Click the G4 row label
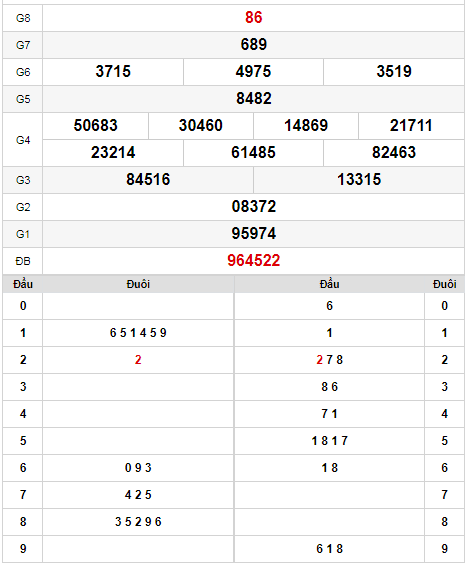The height and width of the screenshot is (564, 468). pos(23,140)
